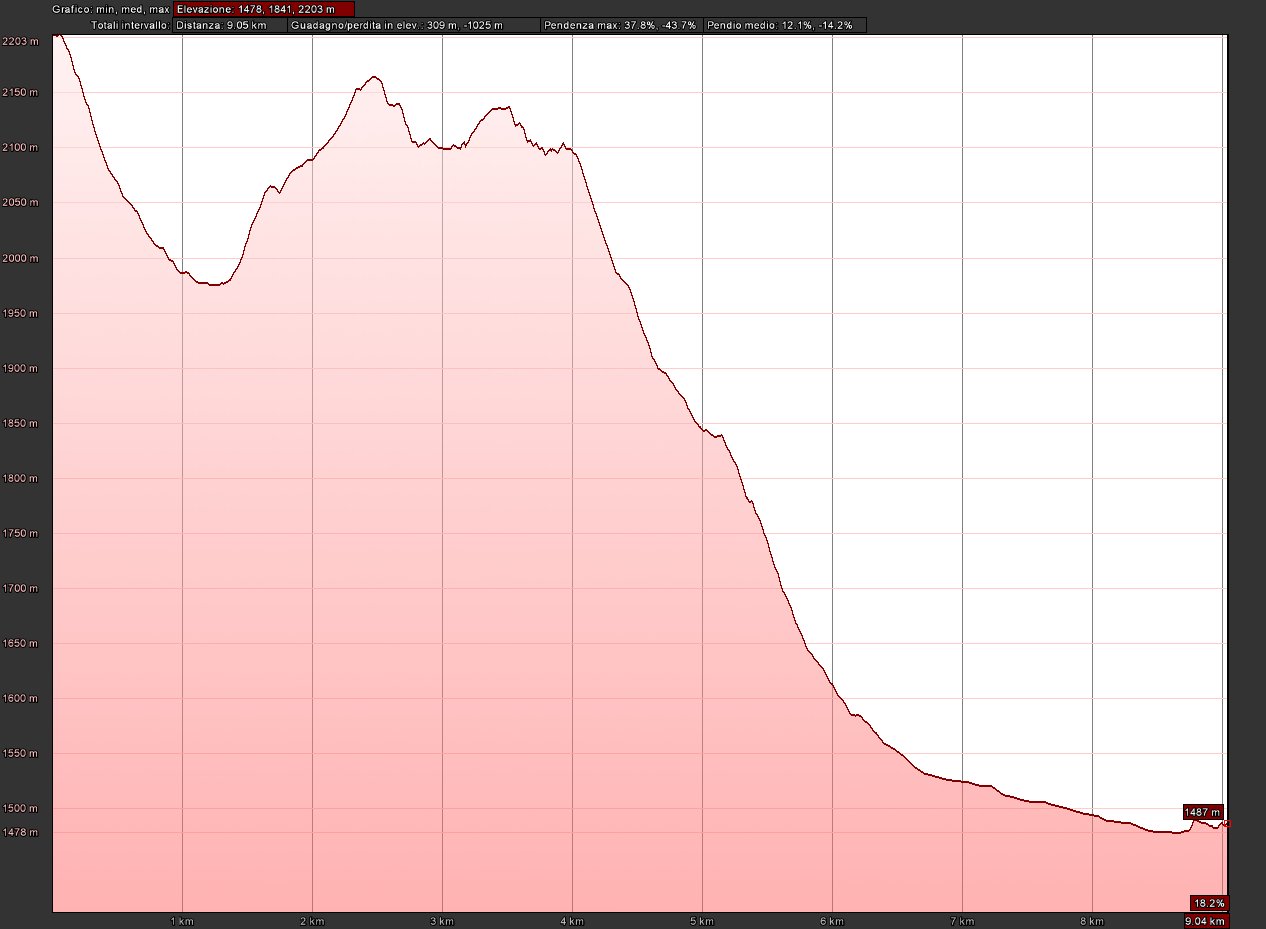This screenshot has height=929, width=1266.
Task: Click the 'Grafico: min, med, max' label
Action: pos(111,9)
